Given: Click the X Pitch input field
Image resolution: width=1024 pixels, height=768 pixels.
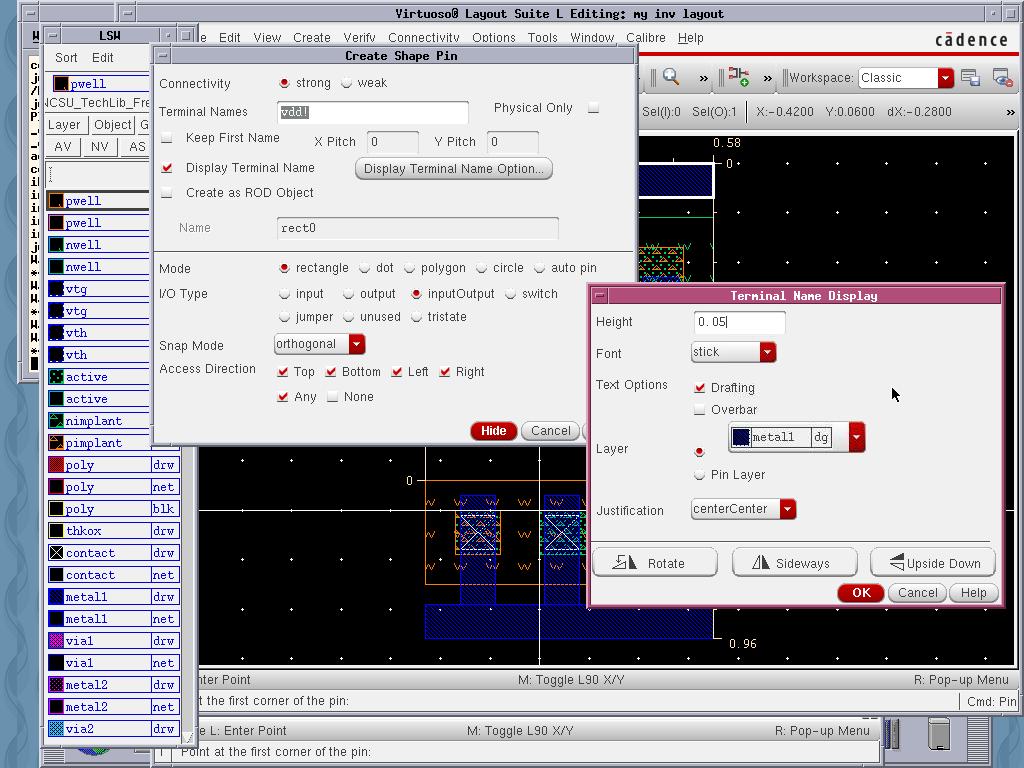Looking at the screenshot, I should 392,142.
